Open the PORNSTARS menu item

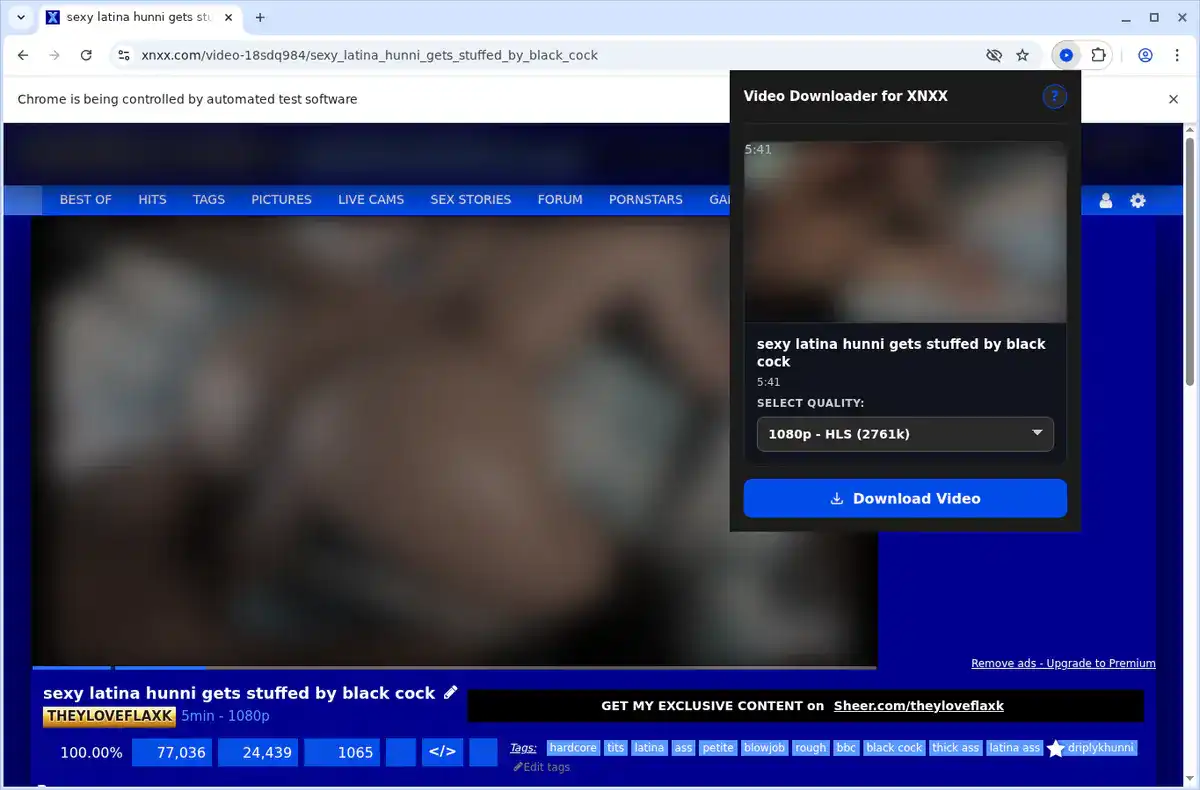646,200
